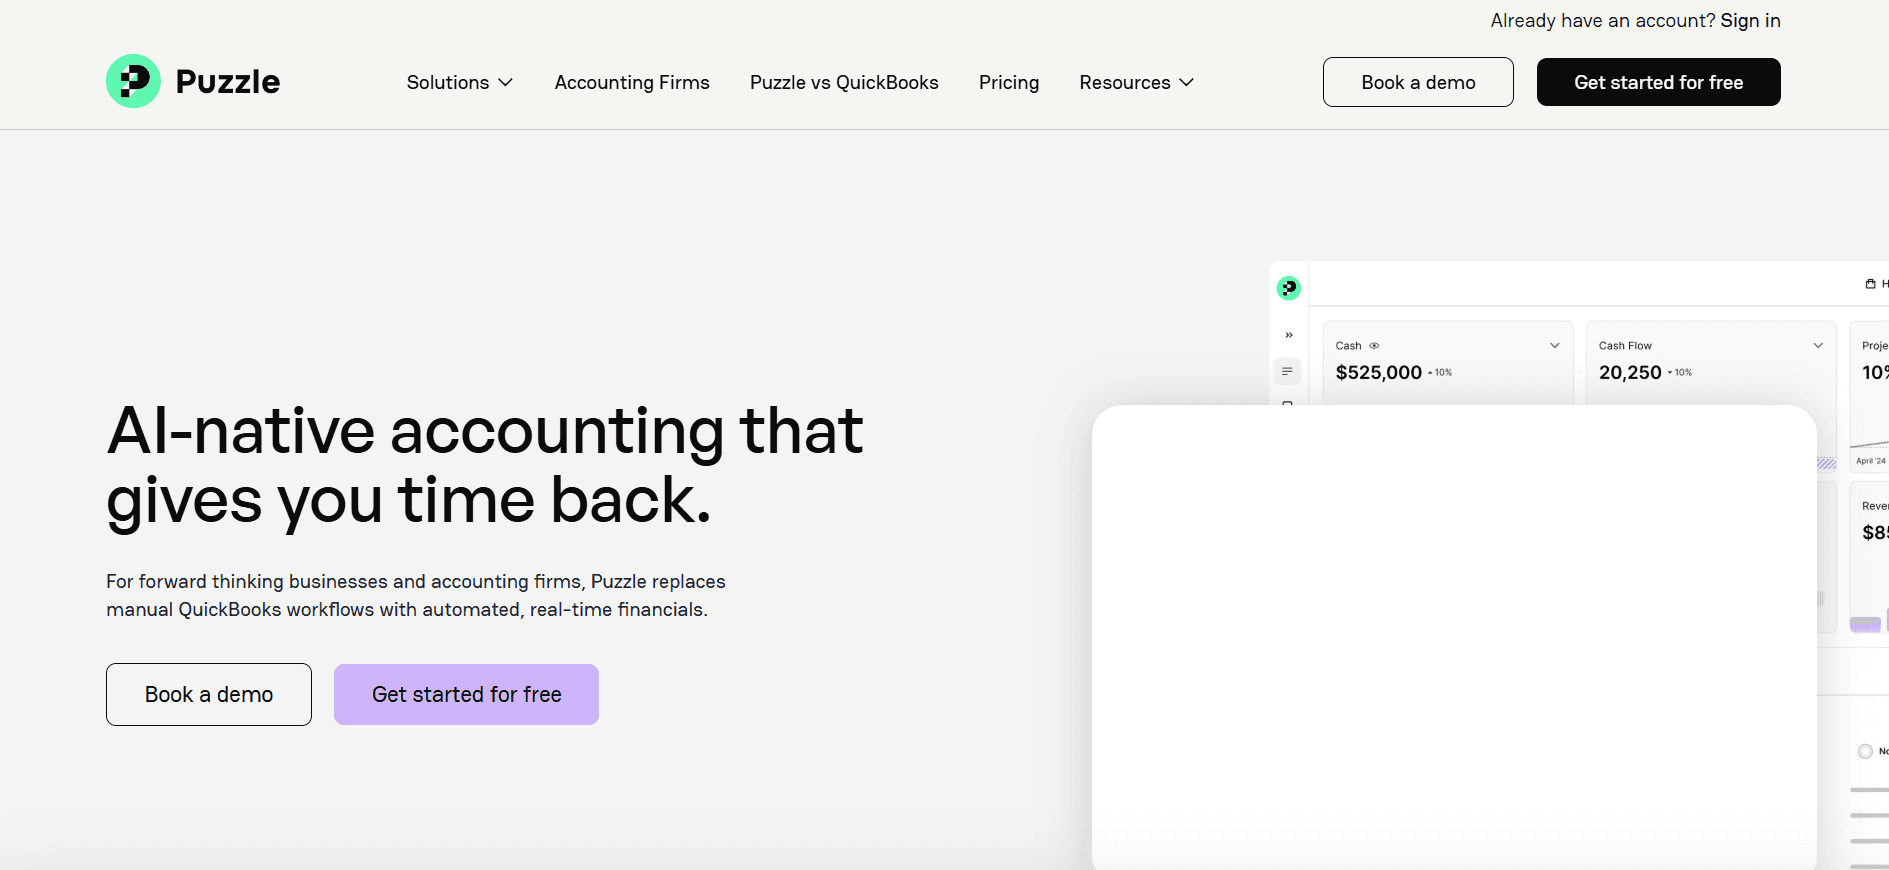The width and height of the screenshot is (1889, 870).
Task: Click black Get started for free button
Action: pos(1659,82)
